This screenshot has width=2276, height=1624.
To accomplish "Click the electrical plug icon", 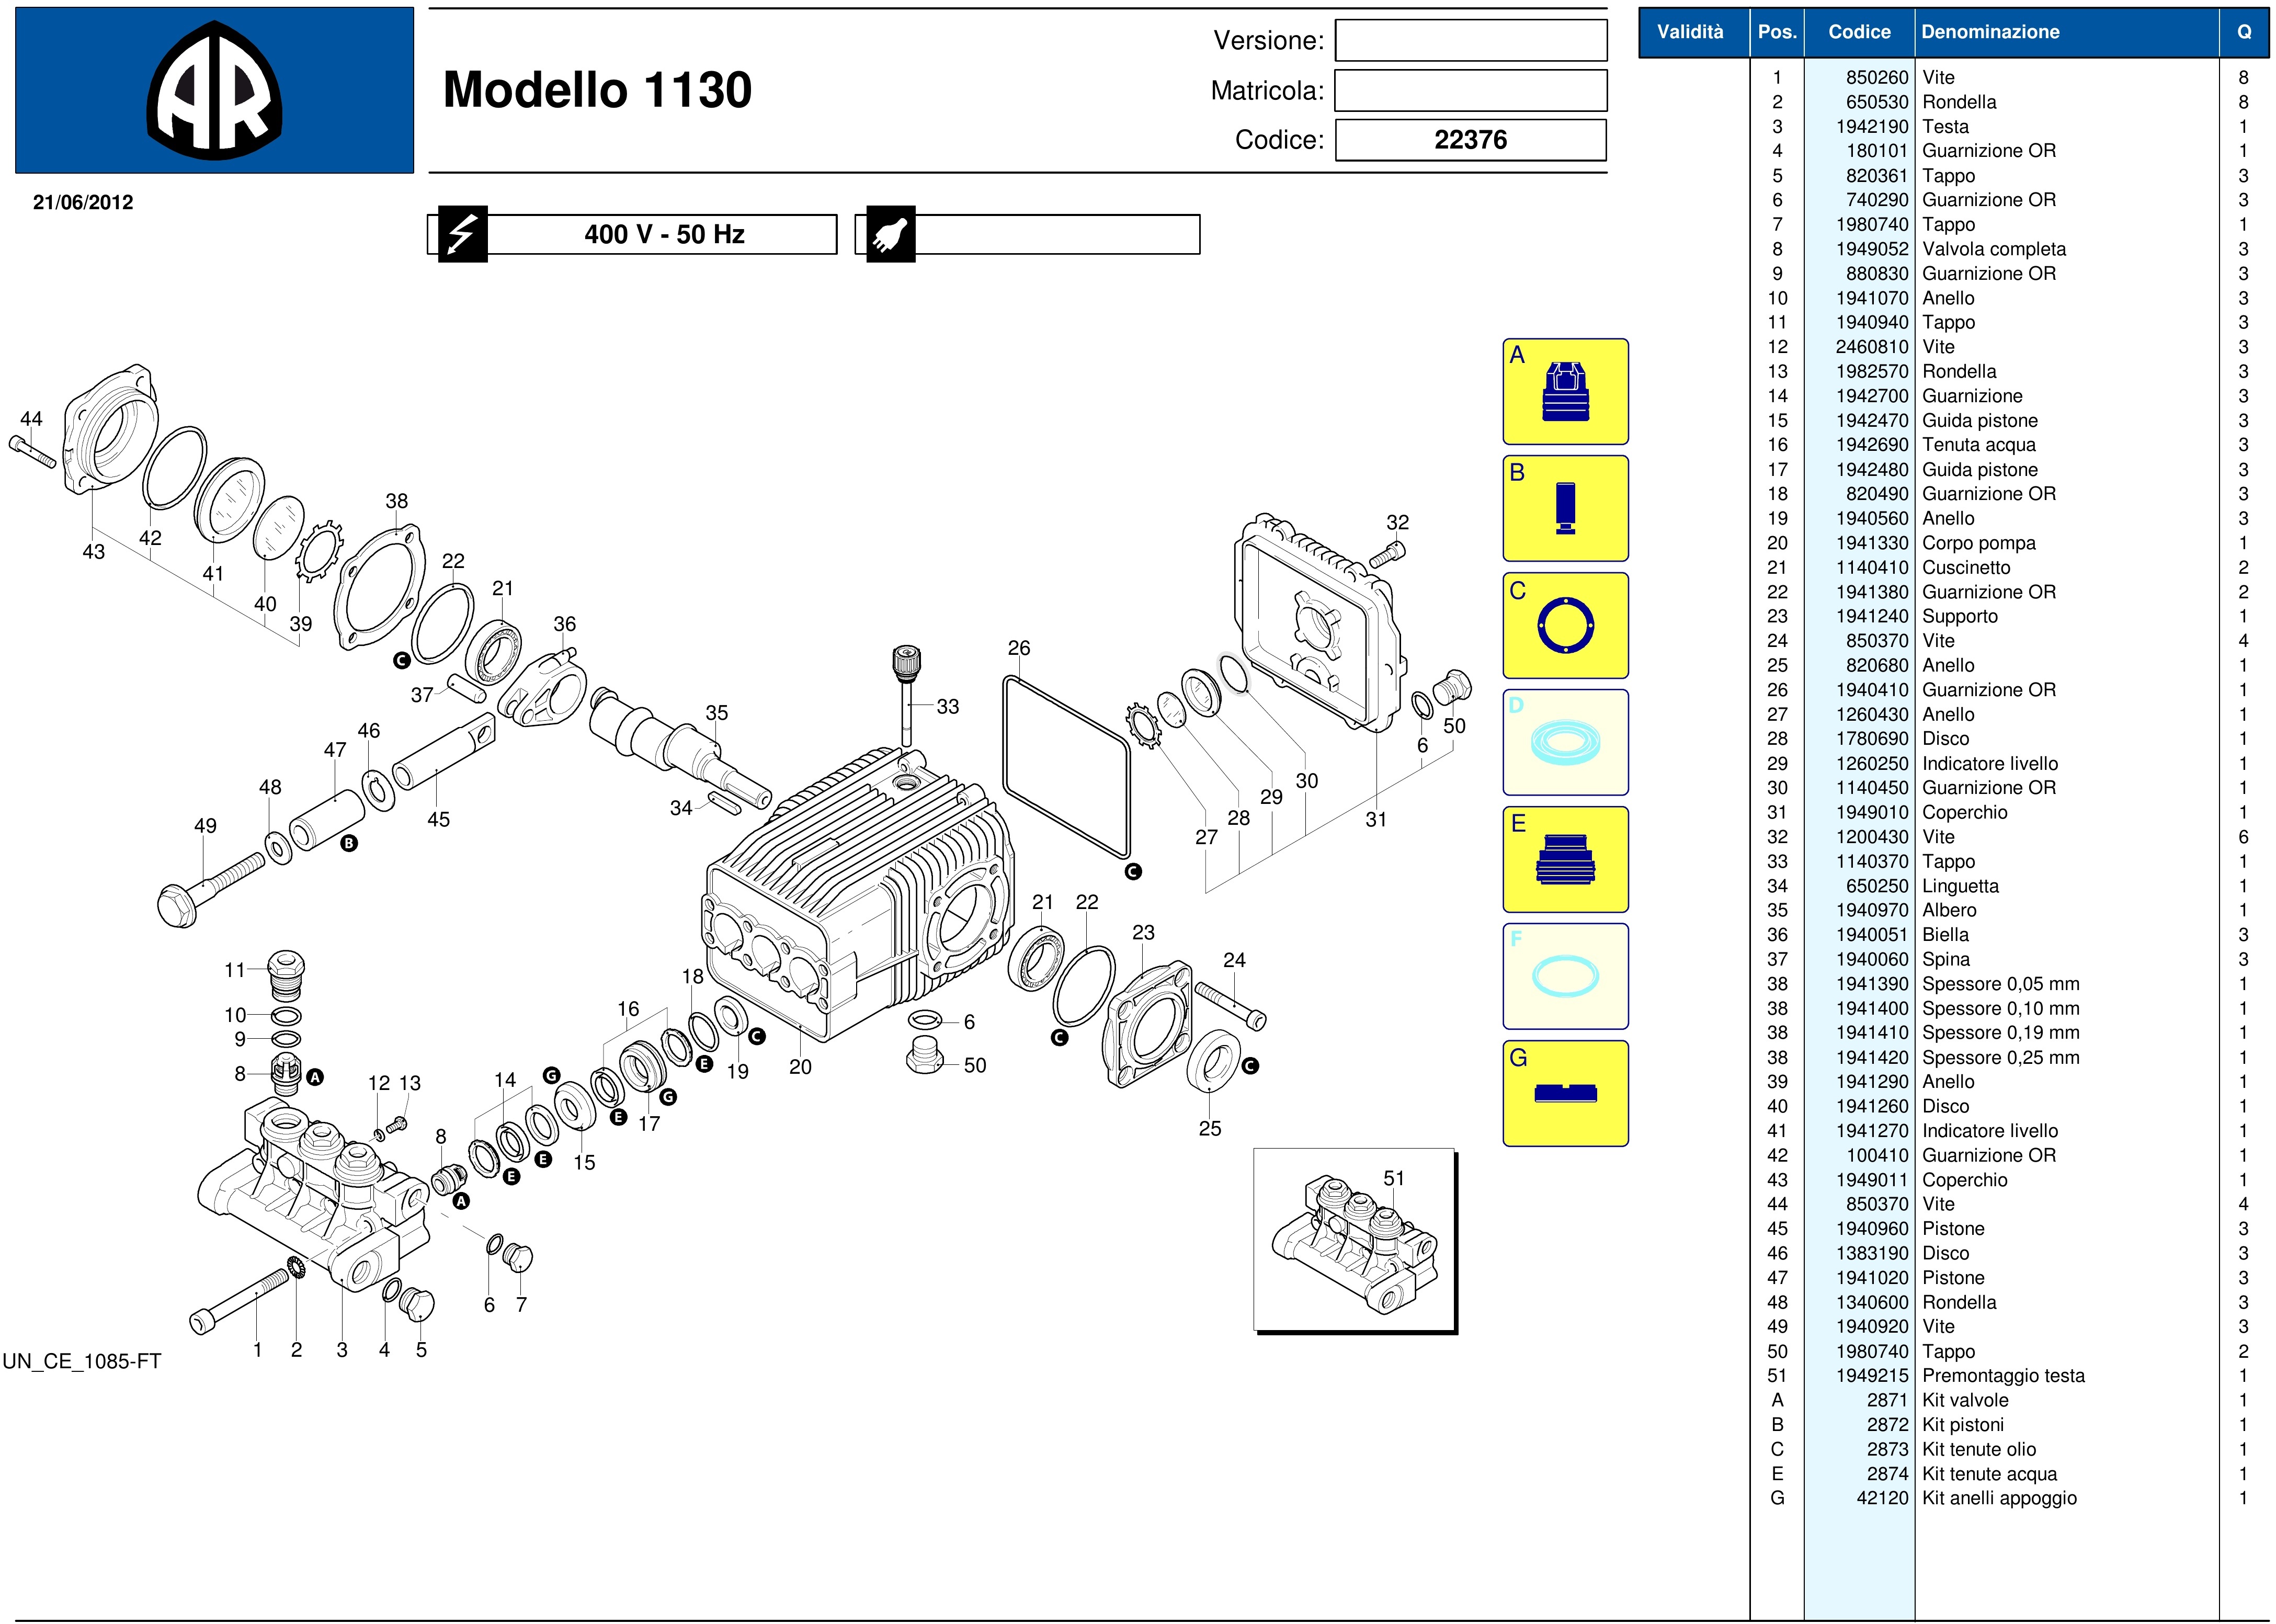I will (890, 235).
